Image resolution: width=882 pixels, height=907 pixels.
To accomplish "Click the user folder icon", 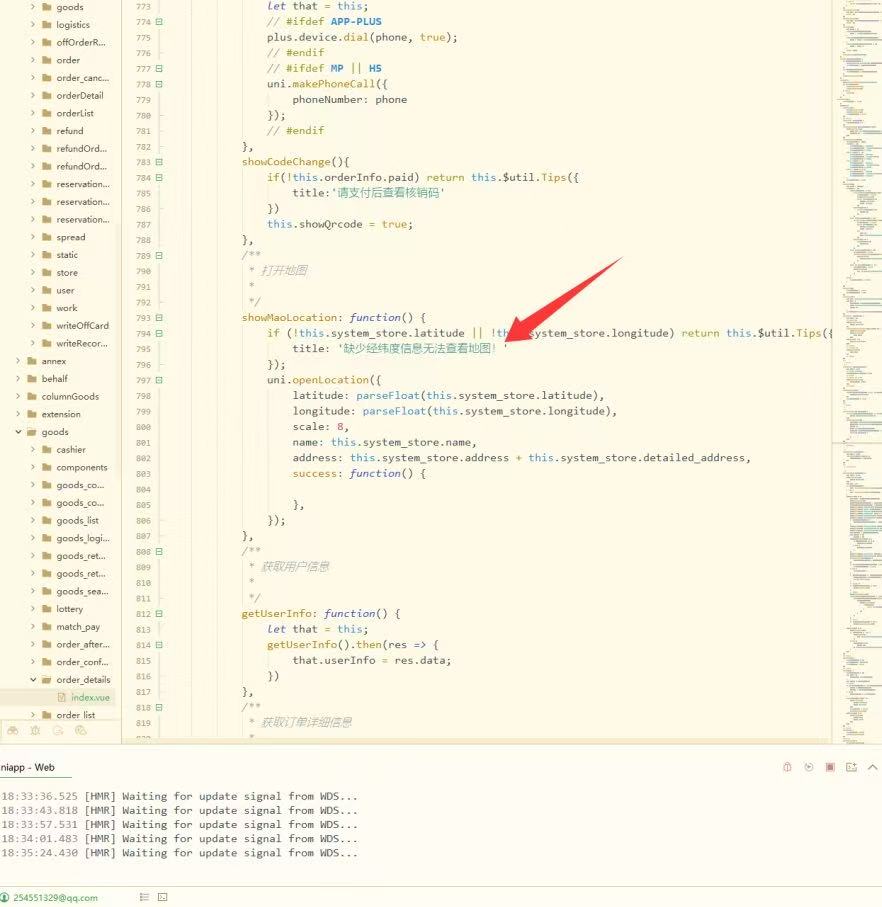I will click(47, 290).
